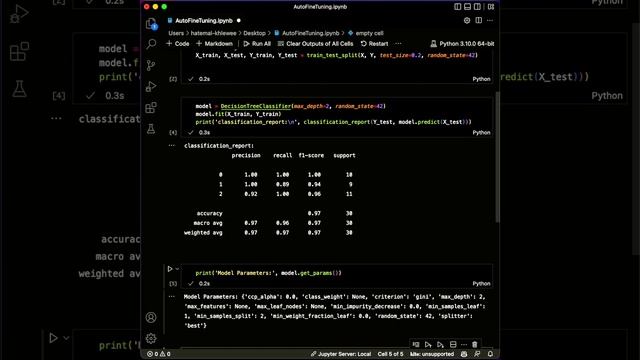Click Cell 5 of 5 status item

point(390,354)
